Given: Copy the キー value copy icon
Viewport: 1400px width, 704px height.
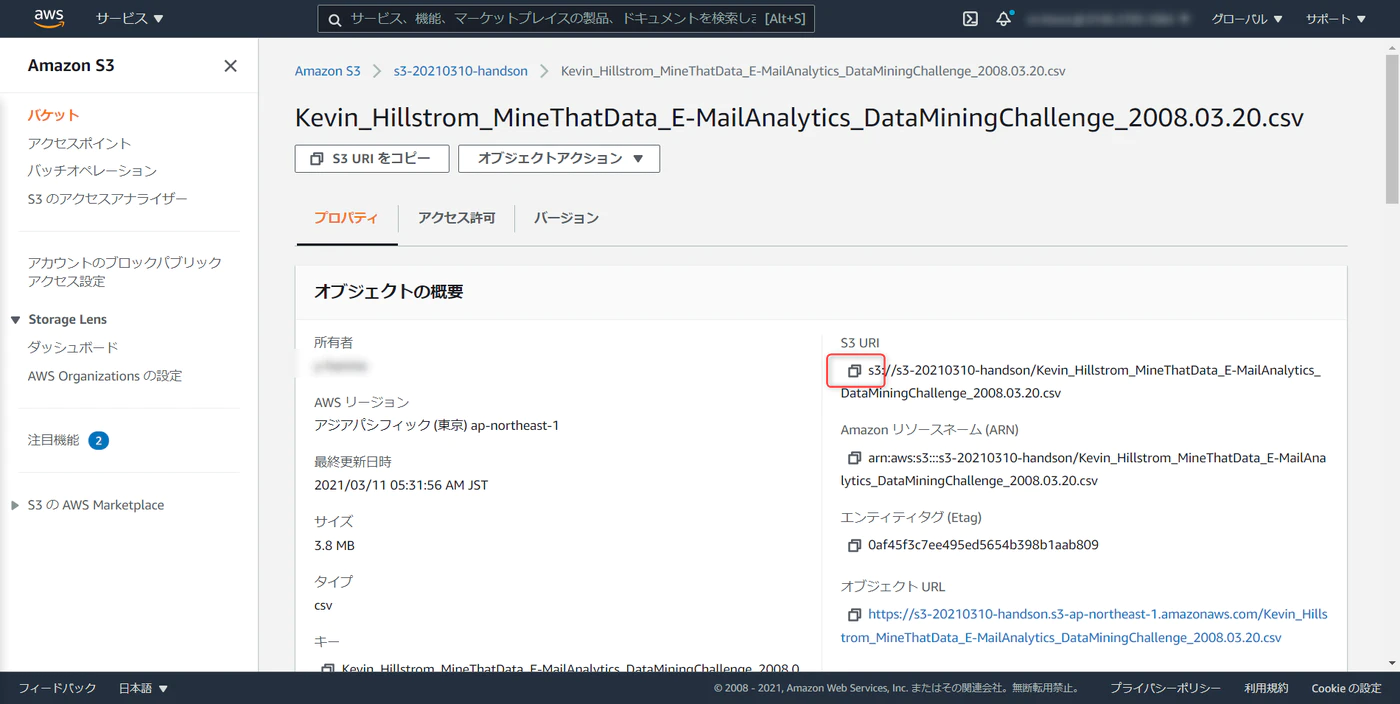Looking at the screenshot, I should [x=328, y=669].
